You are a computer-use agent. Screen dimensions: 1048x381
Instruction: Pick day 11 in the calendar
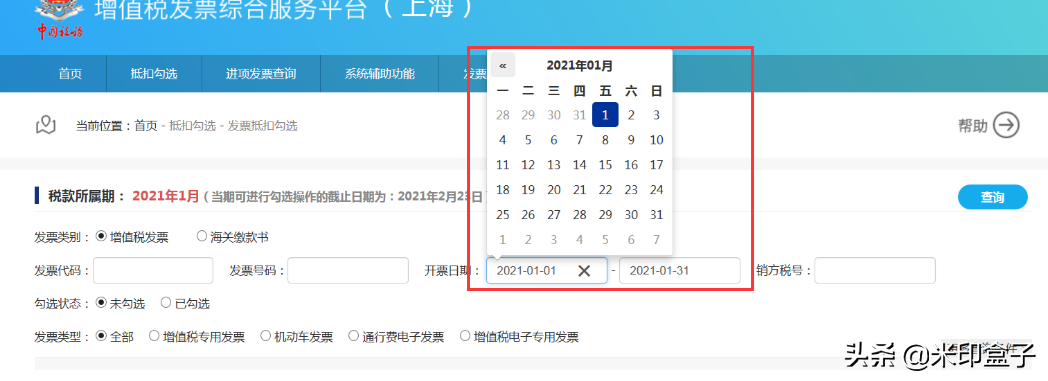point(503,165)
